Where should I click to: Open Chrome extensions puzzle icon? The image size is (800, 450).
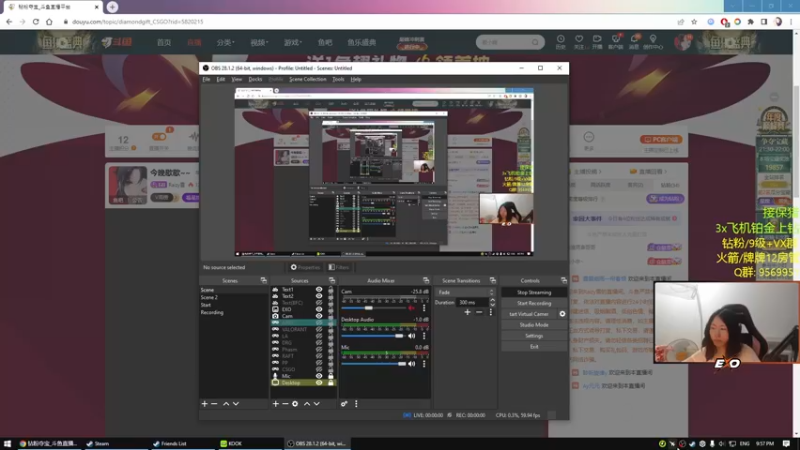pos(751,22)
